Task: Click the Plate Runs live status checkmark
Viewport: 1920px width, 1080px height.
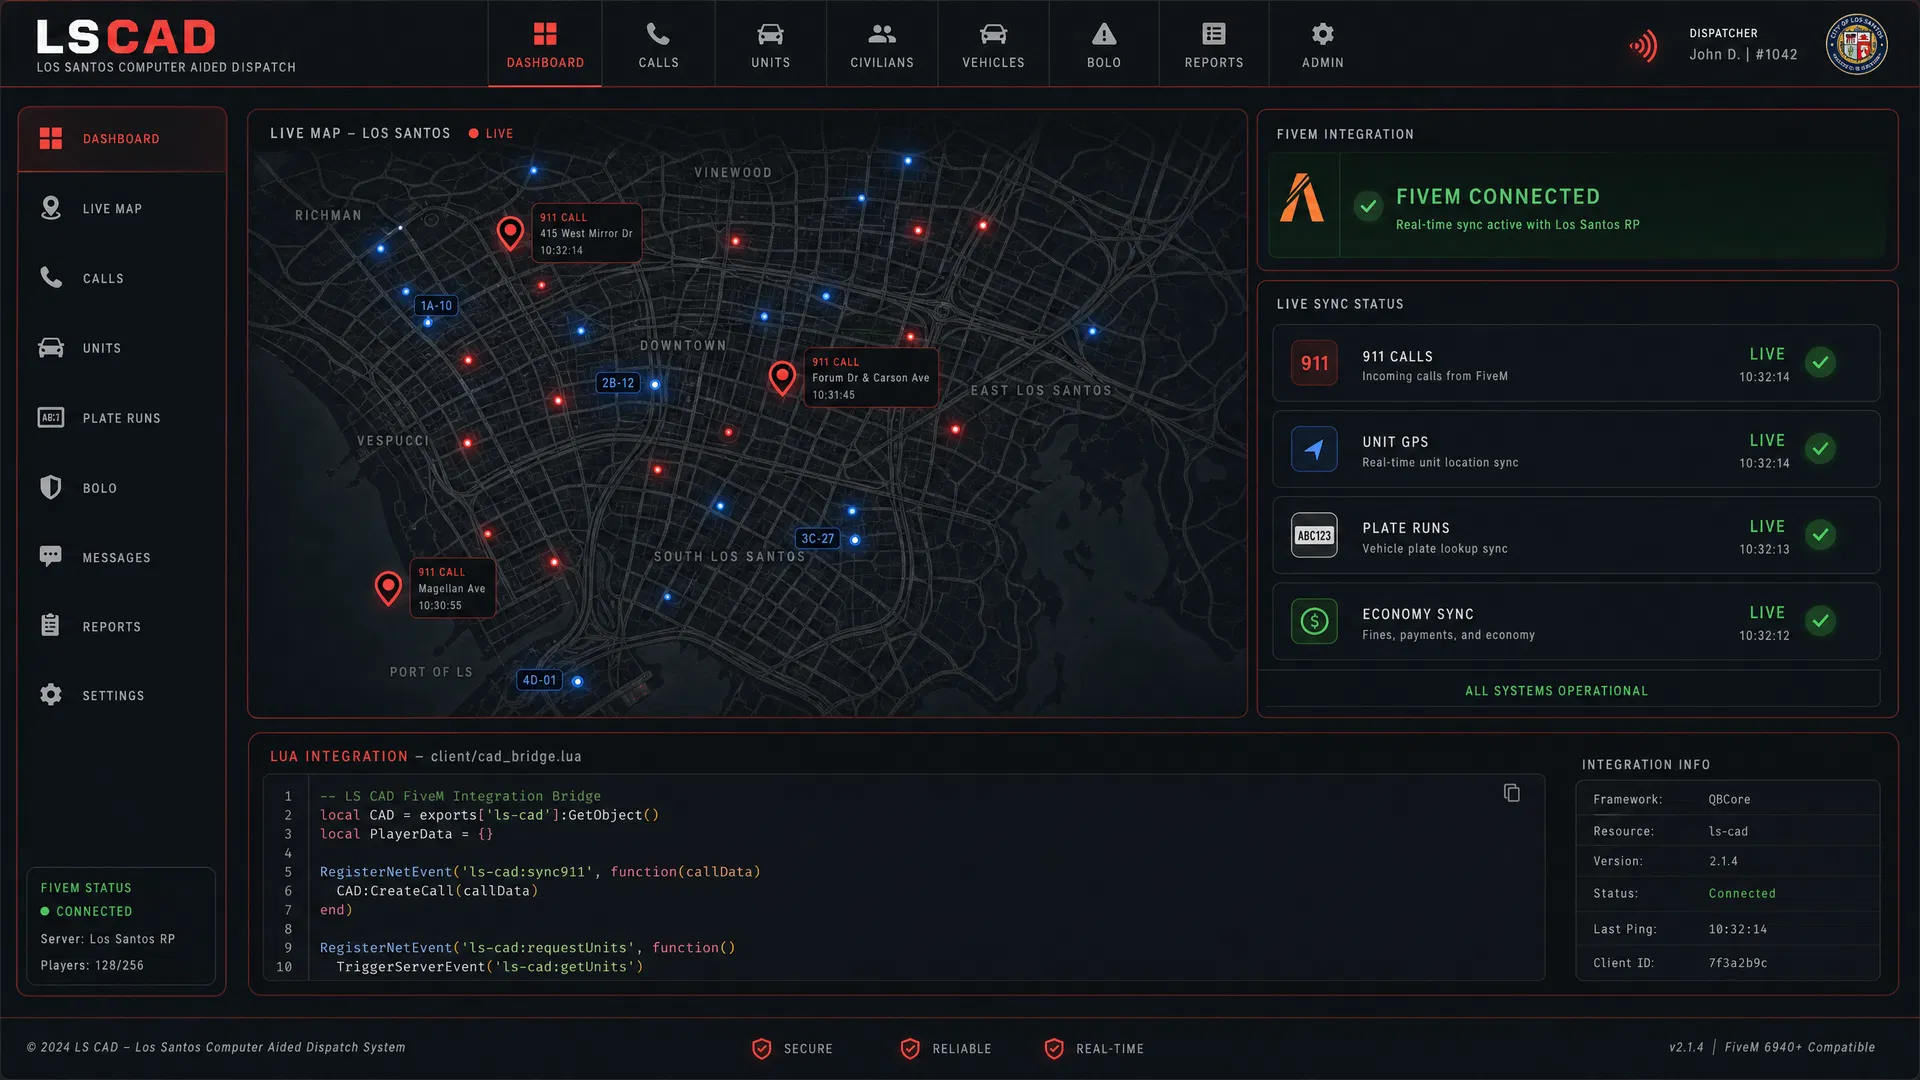Action: point(1821,534)
